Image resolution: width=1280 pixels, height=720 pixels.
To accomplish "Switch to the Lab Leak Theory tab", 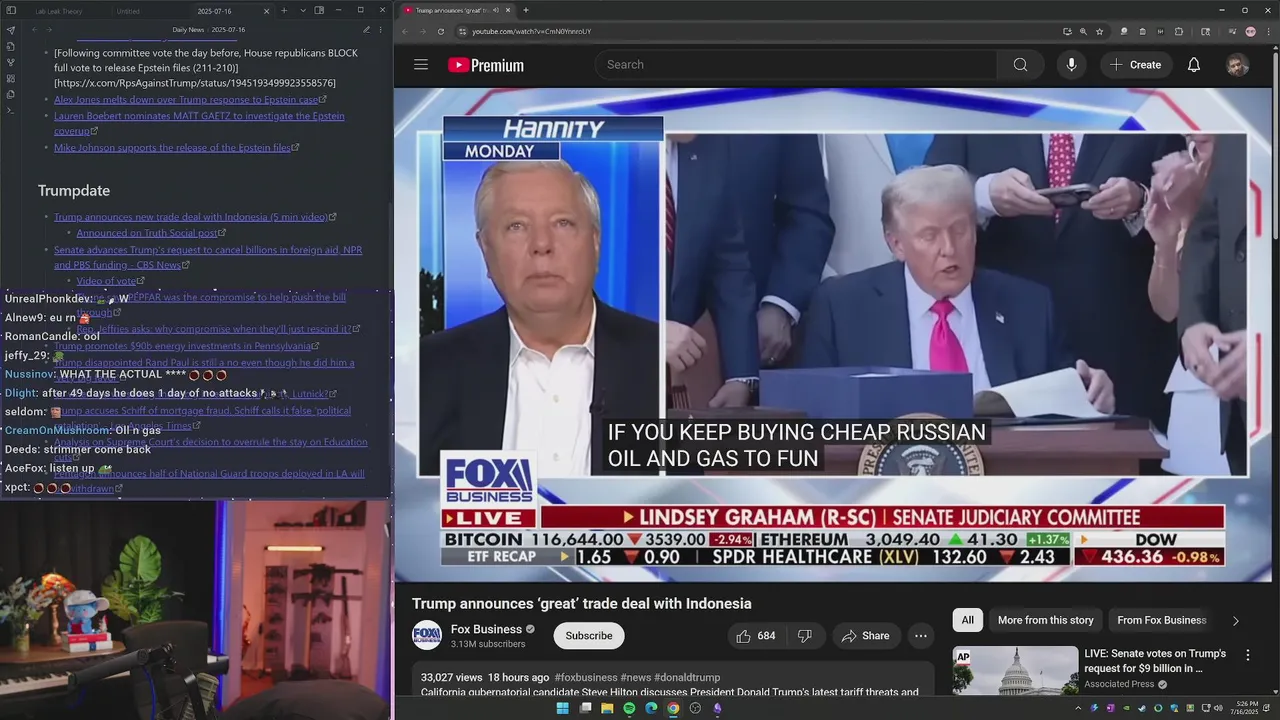I will [x=59, y=11].
